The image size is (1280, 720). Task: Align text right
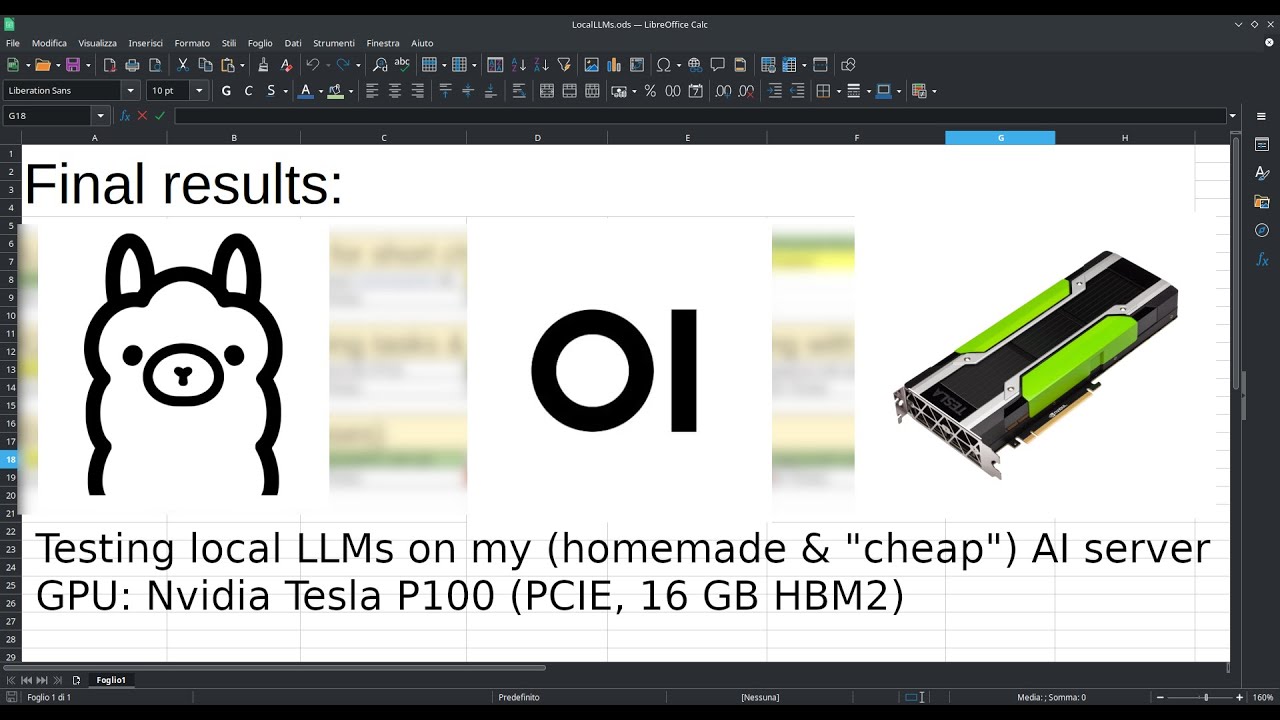[418, 91]
